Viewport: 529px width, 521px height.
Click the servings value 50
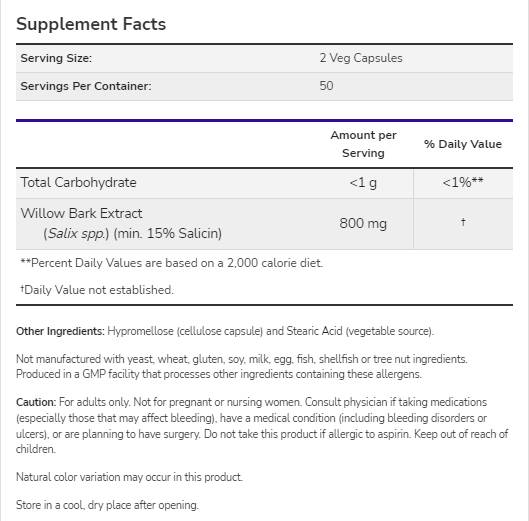(x=326, y=86)
